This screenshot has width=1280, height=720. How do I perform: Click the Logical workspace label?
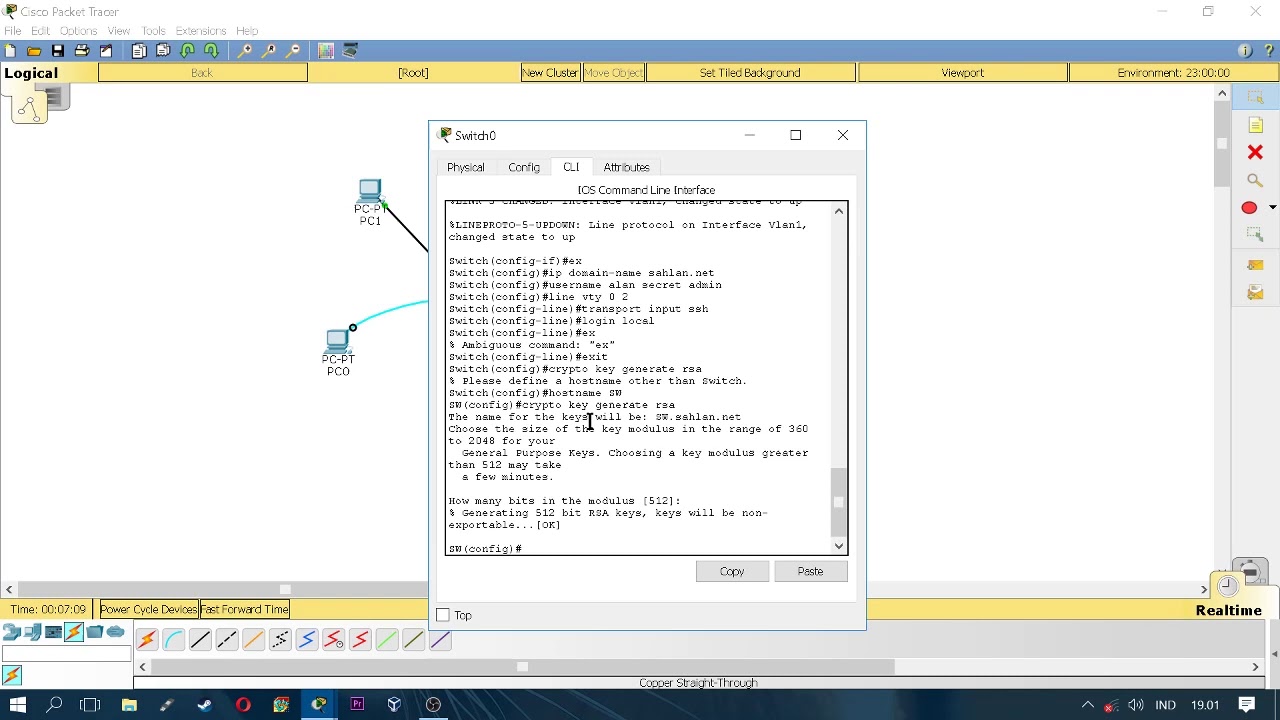[31, 73]
